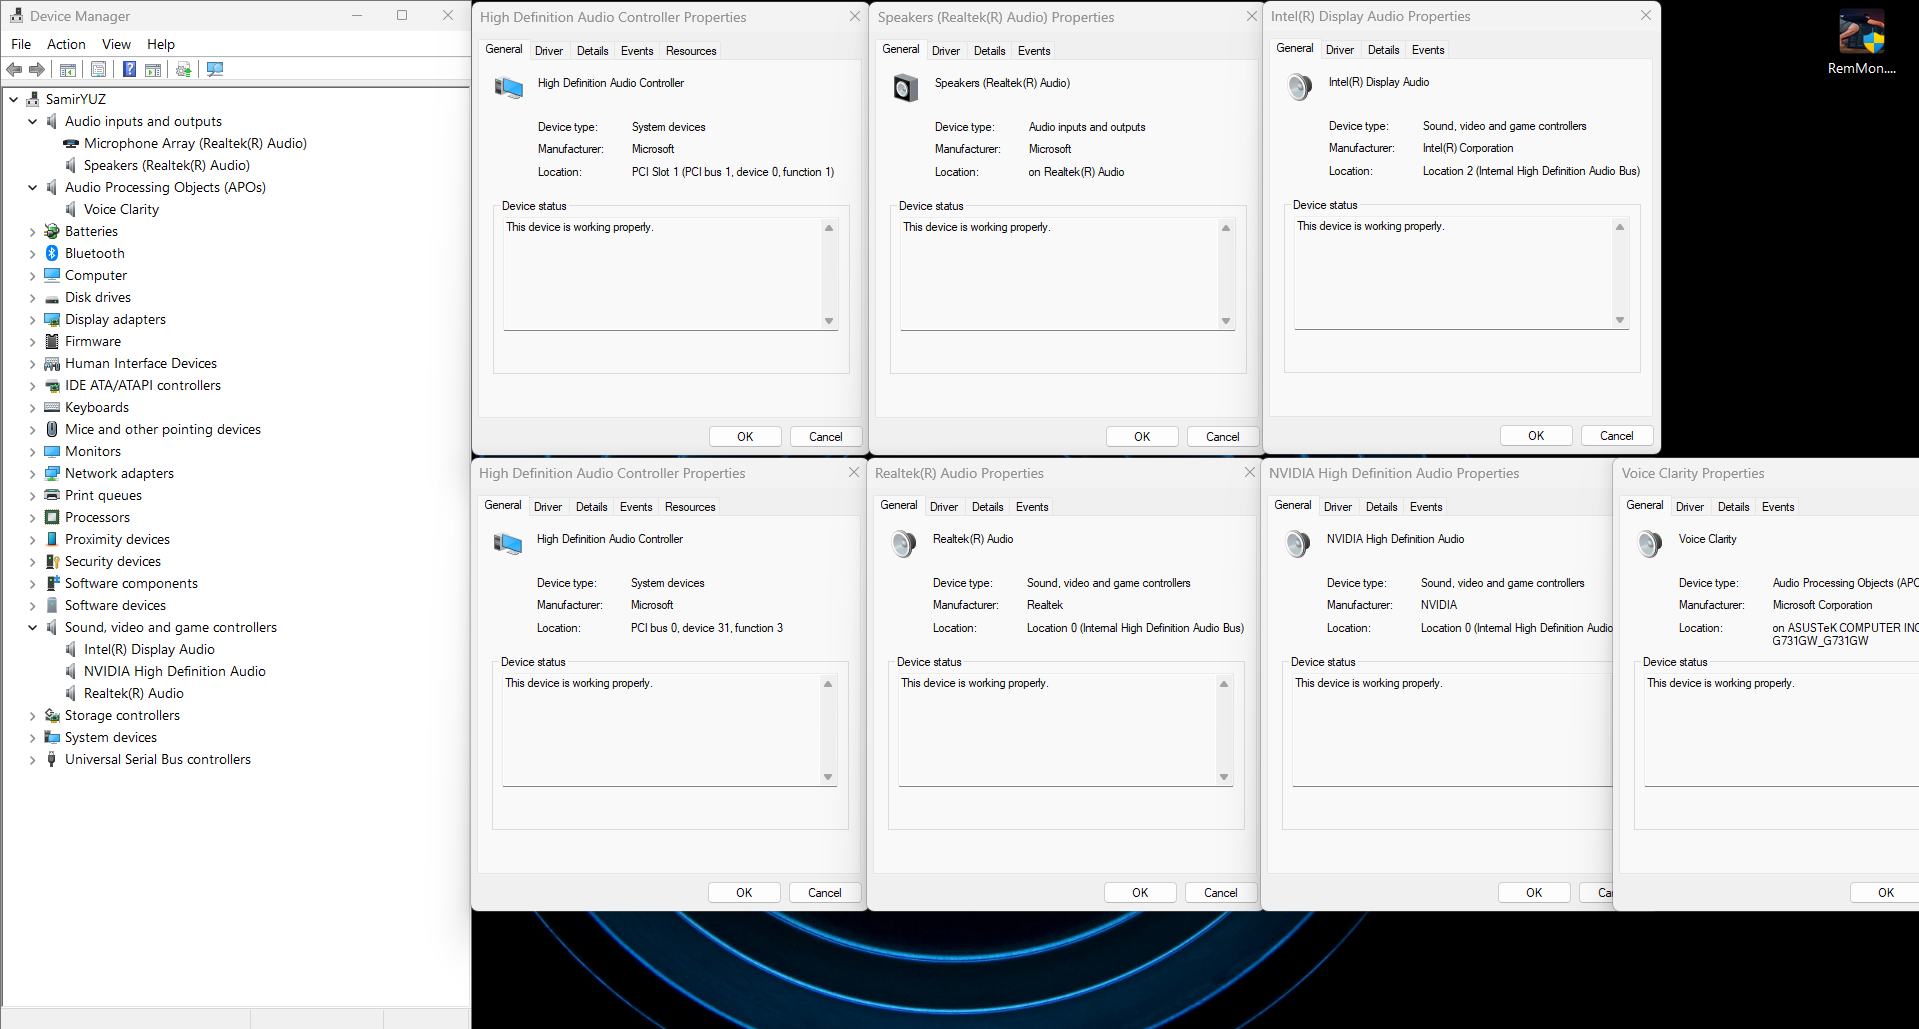The width and height of the screenshot is (1919, 1029).
Task: Click the Network adapters category icon
Action: click(52, 473)
